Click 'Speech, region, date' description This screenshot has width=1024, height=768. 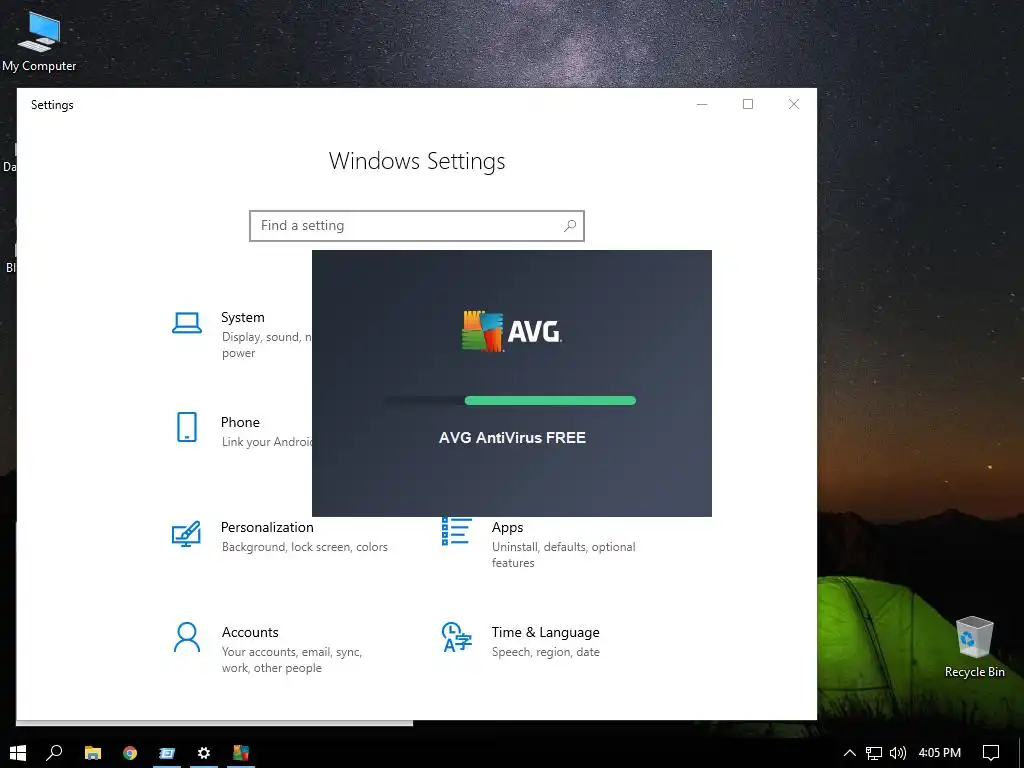coord(545,652)
